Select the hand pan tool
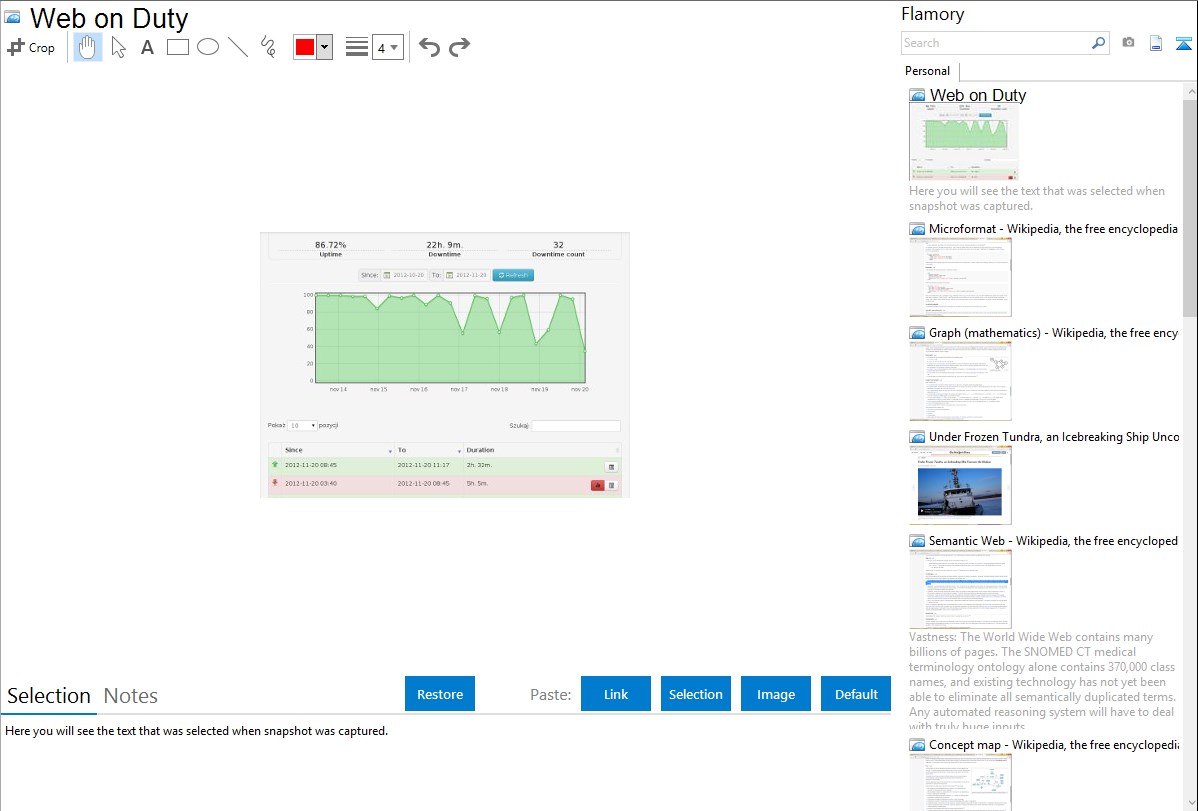The height and width of the screenshot is (811, 1198). [88, 47]
